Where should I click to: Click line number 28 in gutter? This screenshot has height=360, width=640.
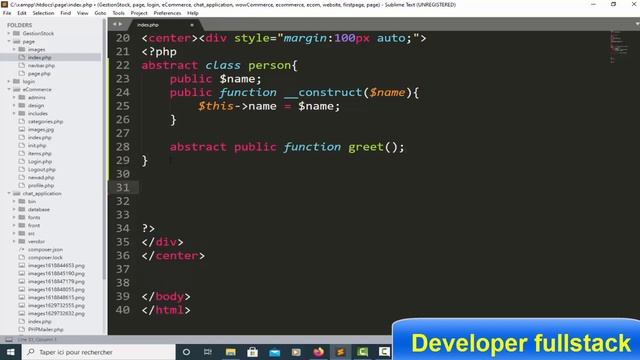click(x=122, y=147)
